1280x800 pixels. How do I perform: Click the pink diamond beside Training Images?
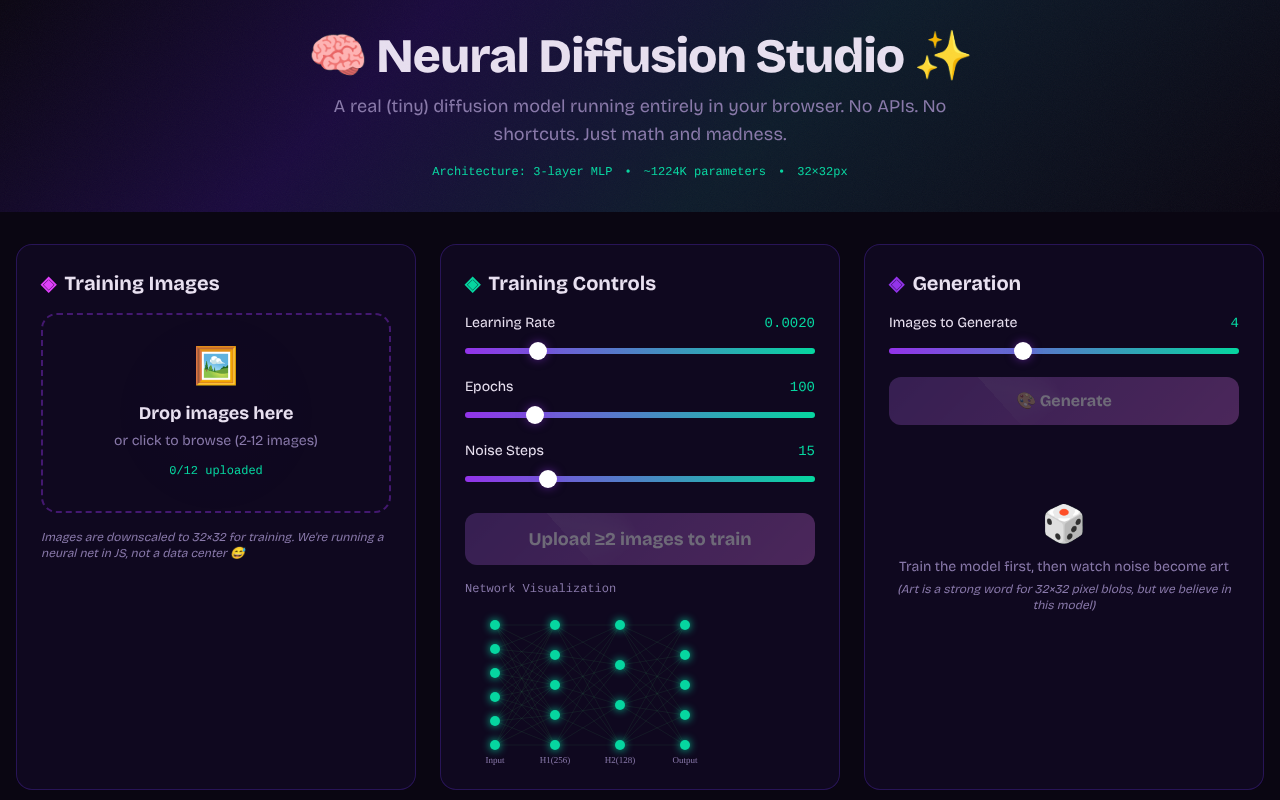coord(49,284)
